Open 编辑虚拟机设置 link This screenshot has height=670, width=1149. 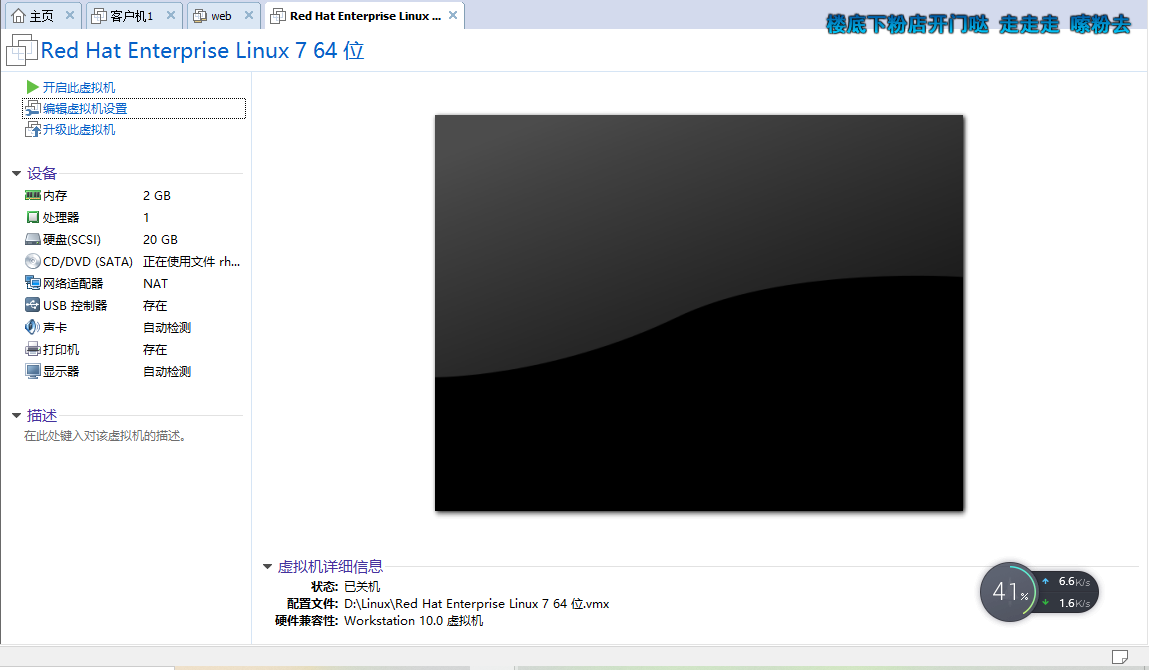(85, 108)
